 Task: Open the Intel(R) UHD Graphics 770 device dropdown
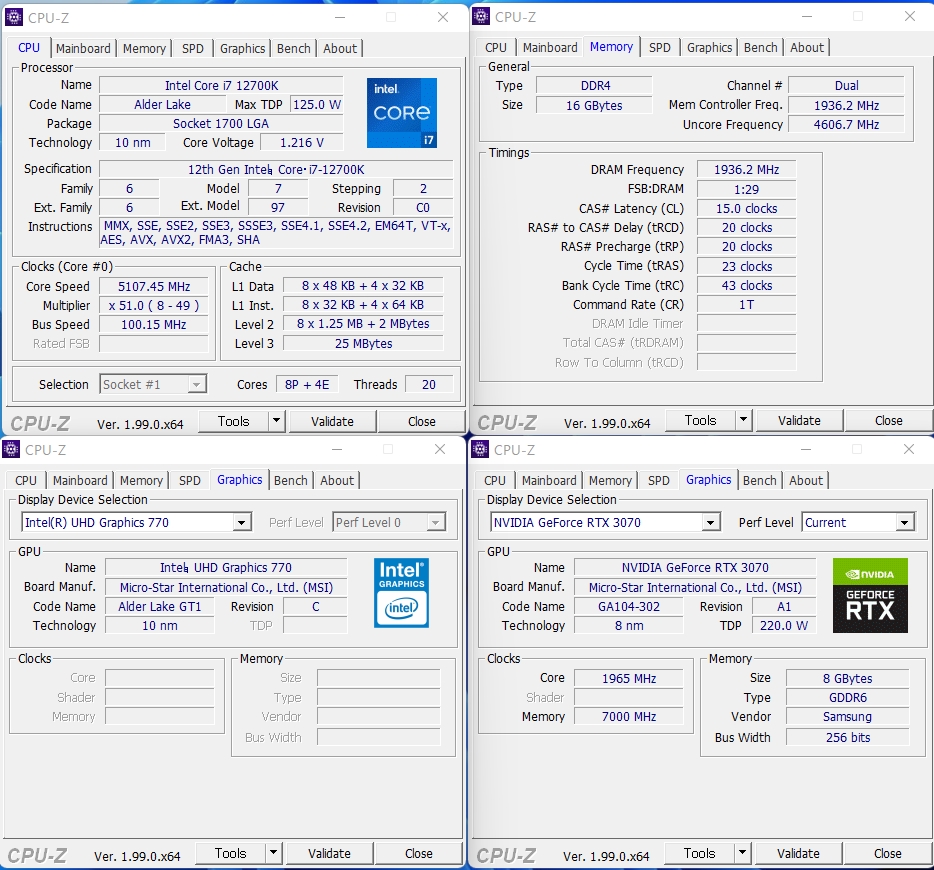point(241,522)
